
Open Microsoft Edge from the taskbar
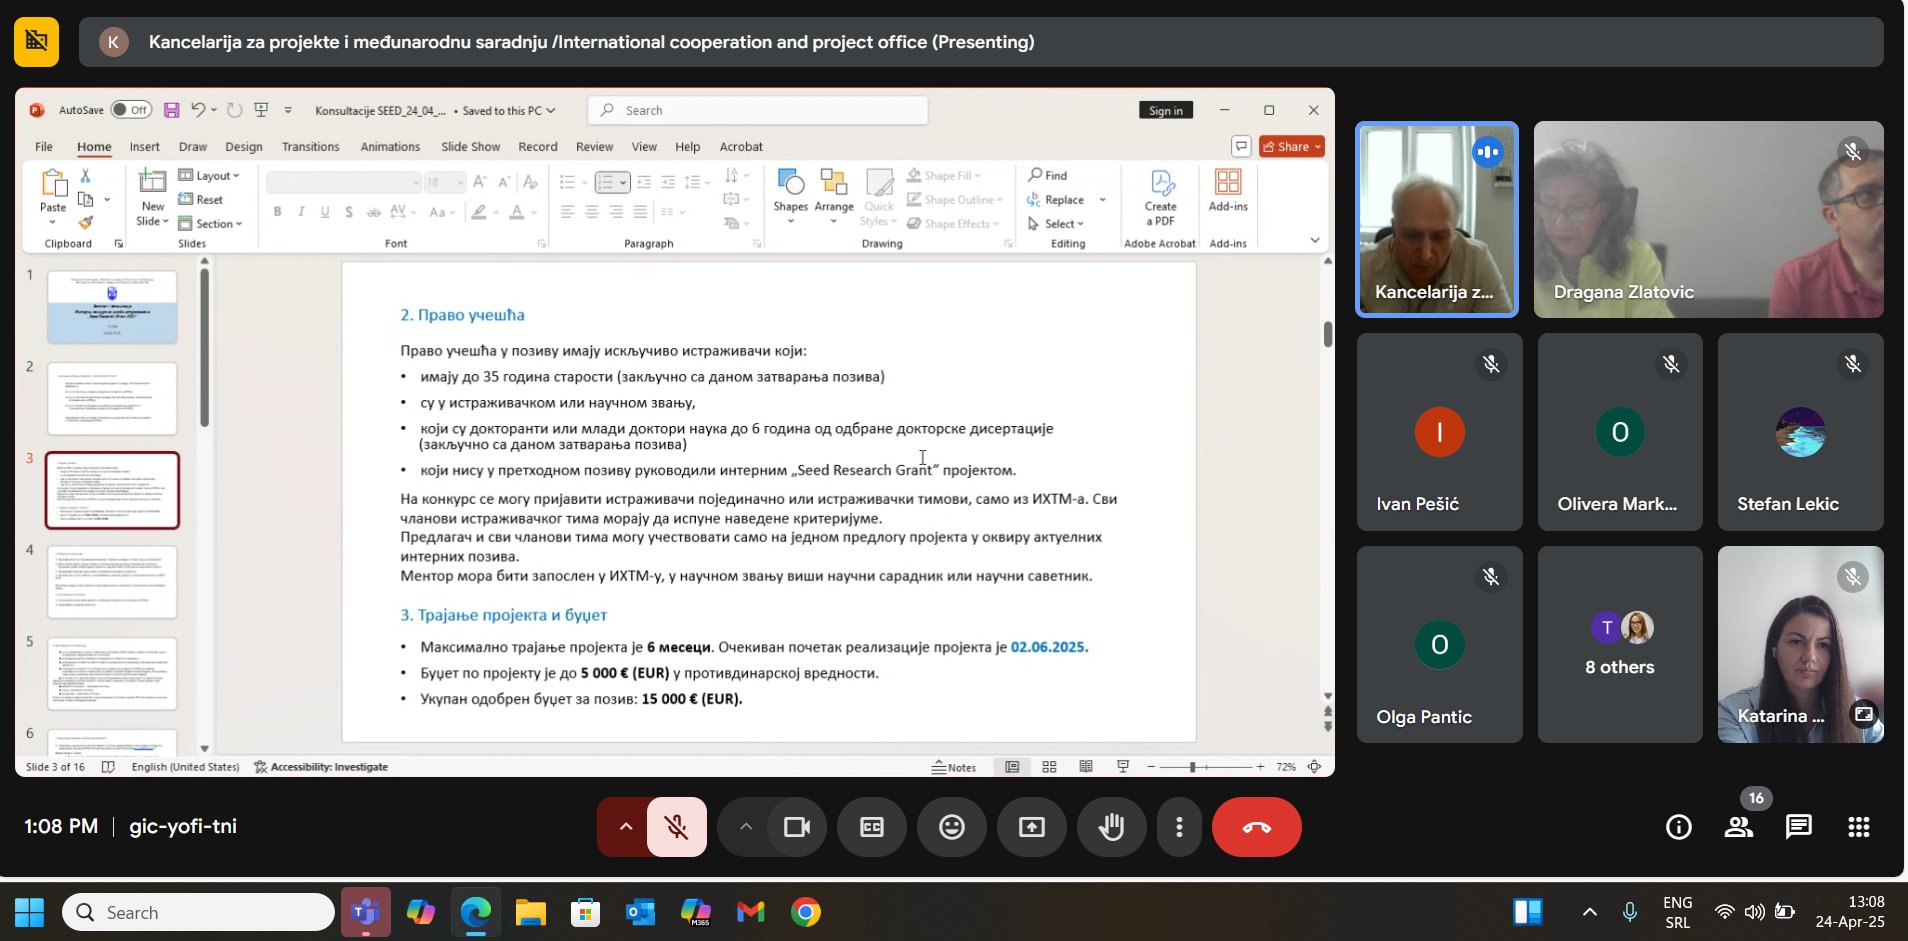click(475, 912)
